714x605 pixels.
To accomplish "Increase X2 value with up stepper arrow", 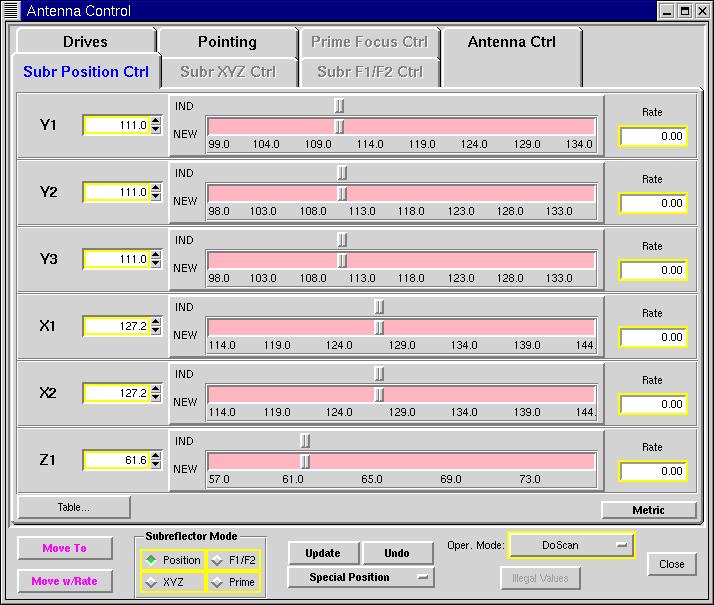I will pos(156,388).
